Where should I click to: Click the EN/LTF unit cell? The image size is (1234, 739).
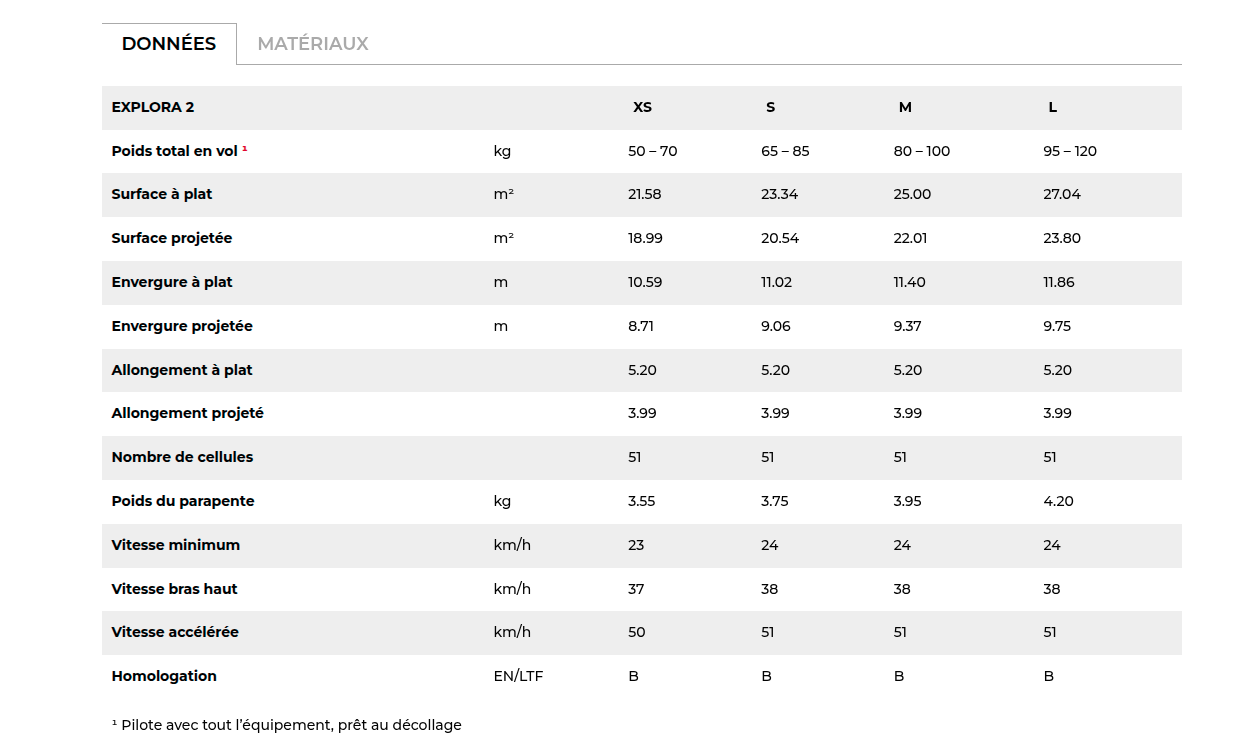518,676
